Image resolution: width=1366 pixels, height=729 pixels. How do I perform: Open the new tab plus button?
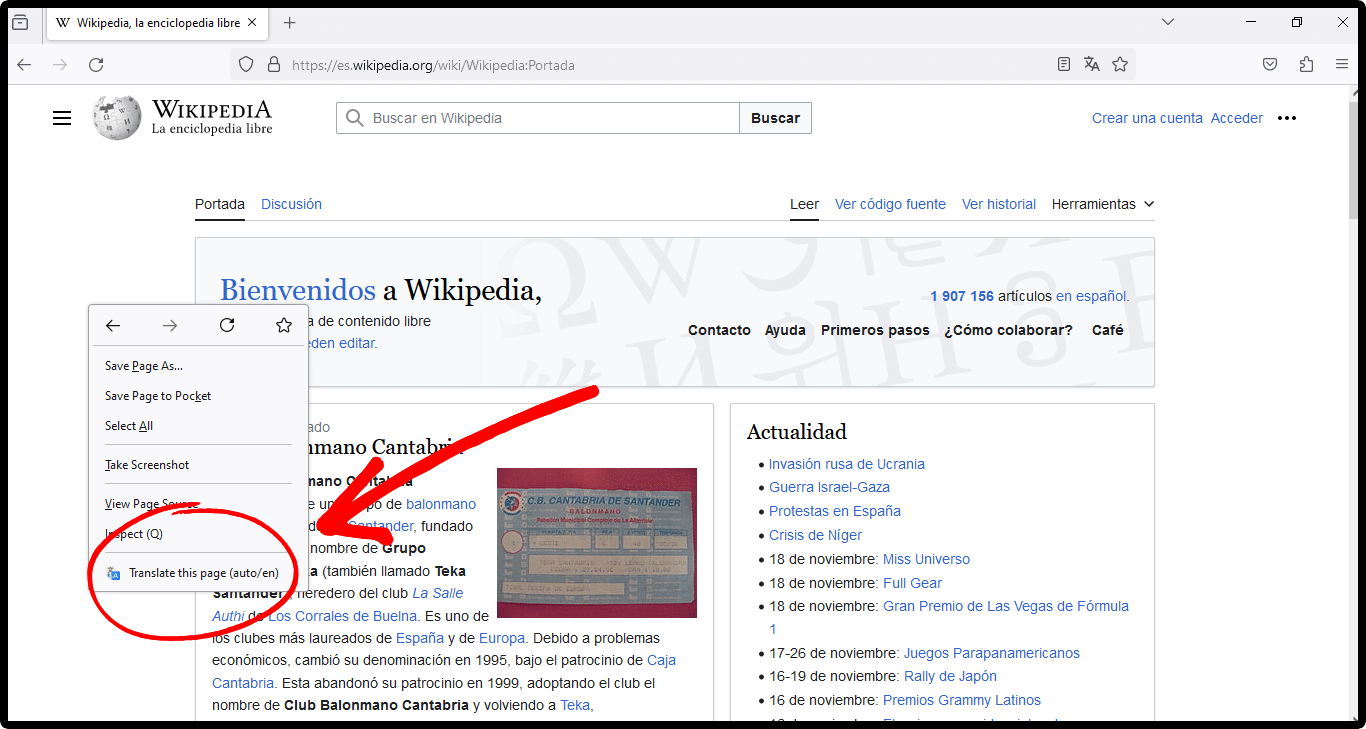point(290,22)
